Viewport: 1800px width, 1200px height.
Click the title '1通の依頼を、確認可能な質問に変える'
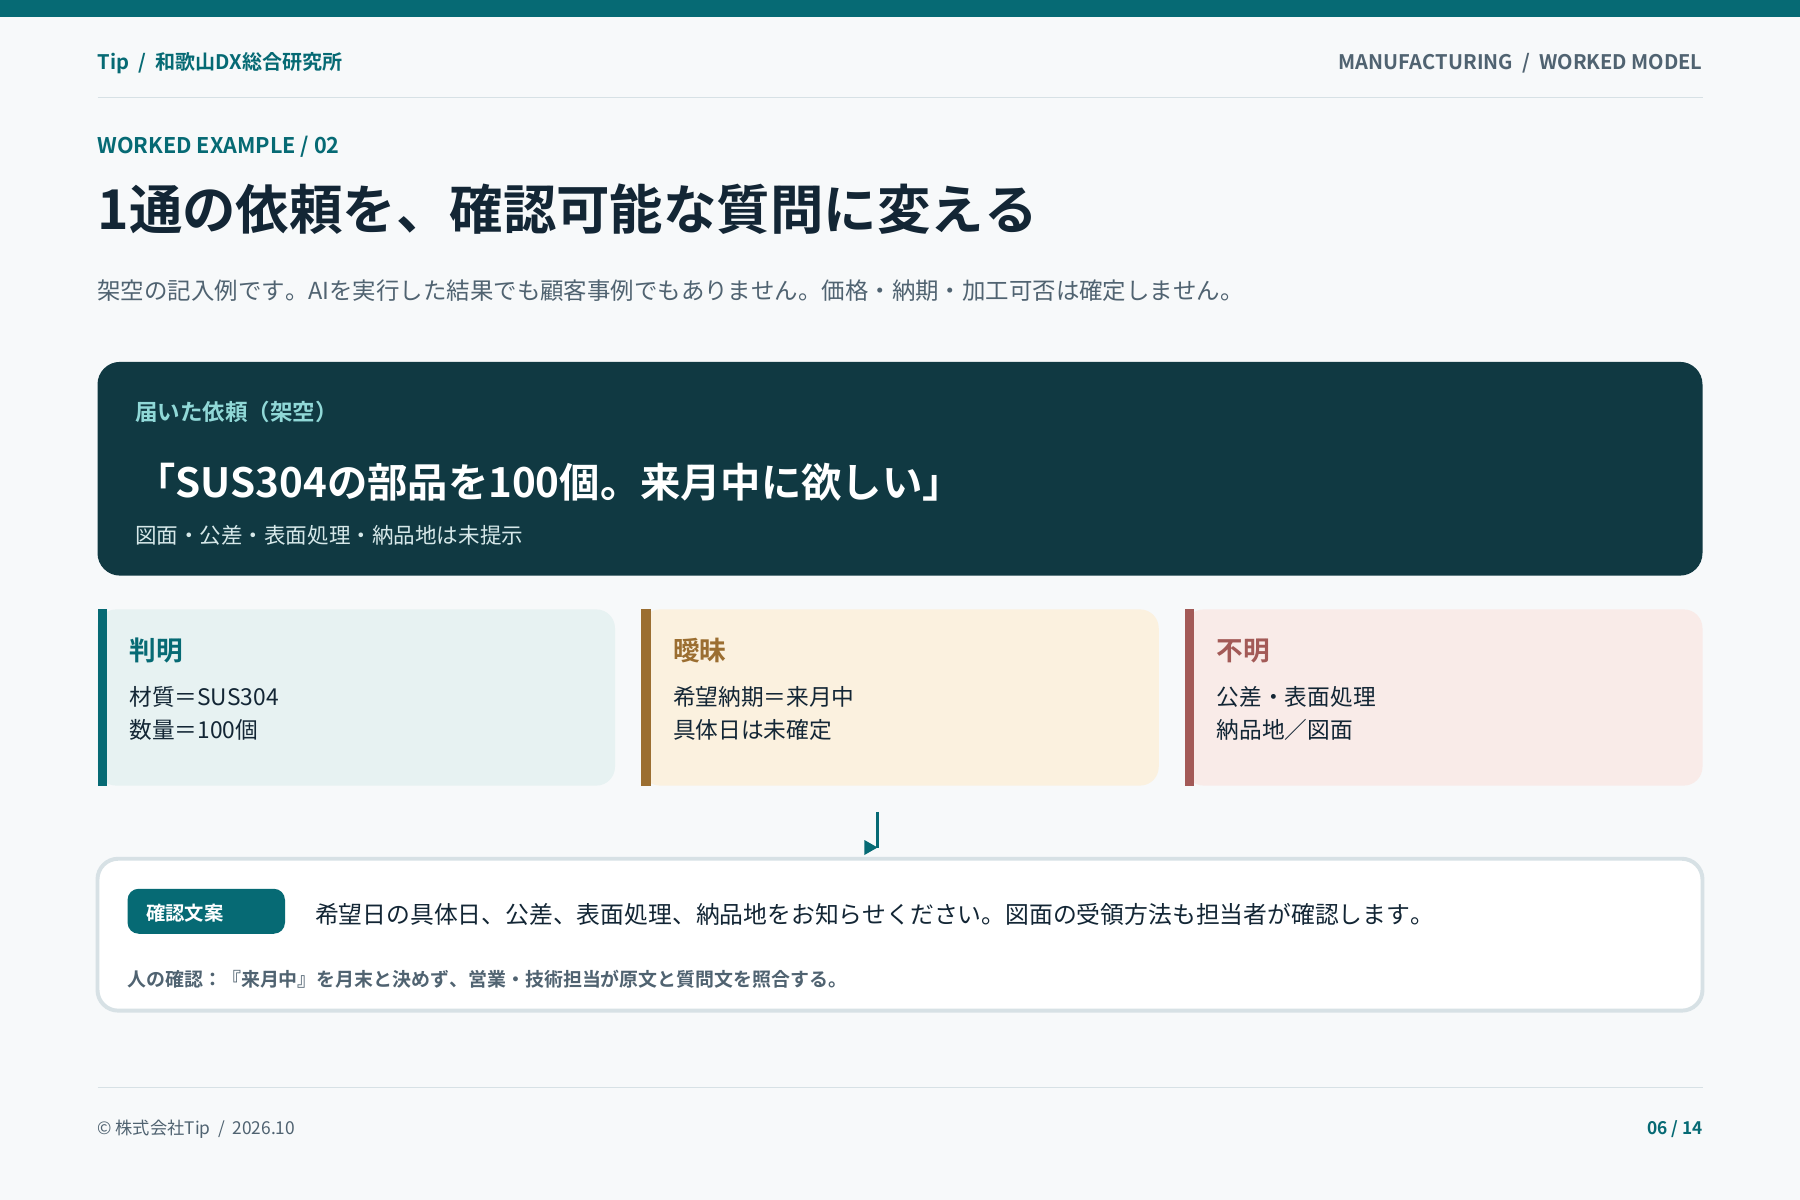(x=566, y=210)
